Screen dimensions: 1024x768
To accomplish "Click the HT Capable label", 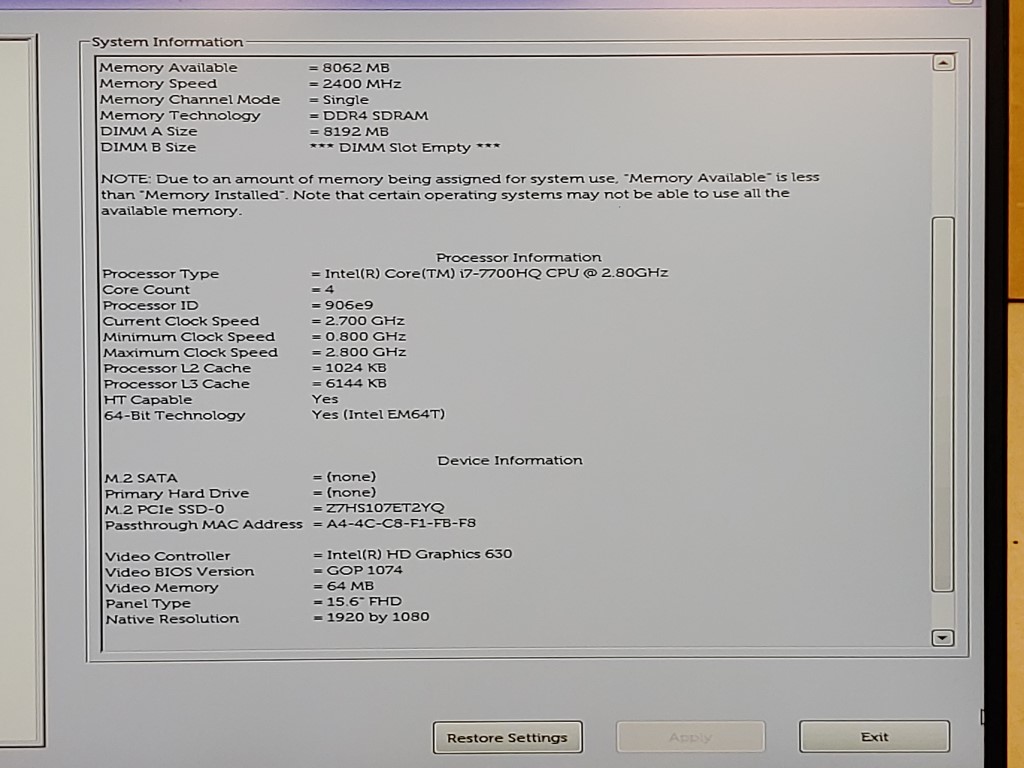I will pos(148,400).
